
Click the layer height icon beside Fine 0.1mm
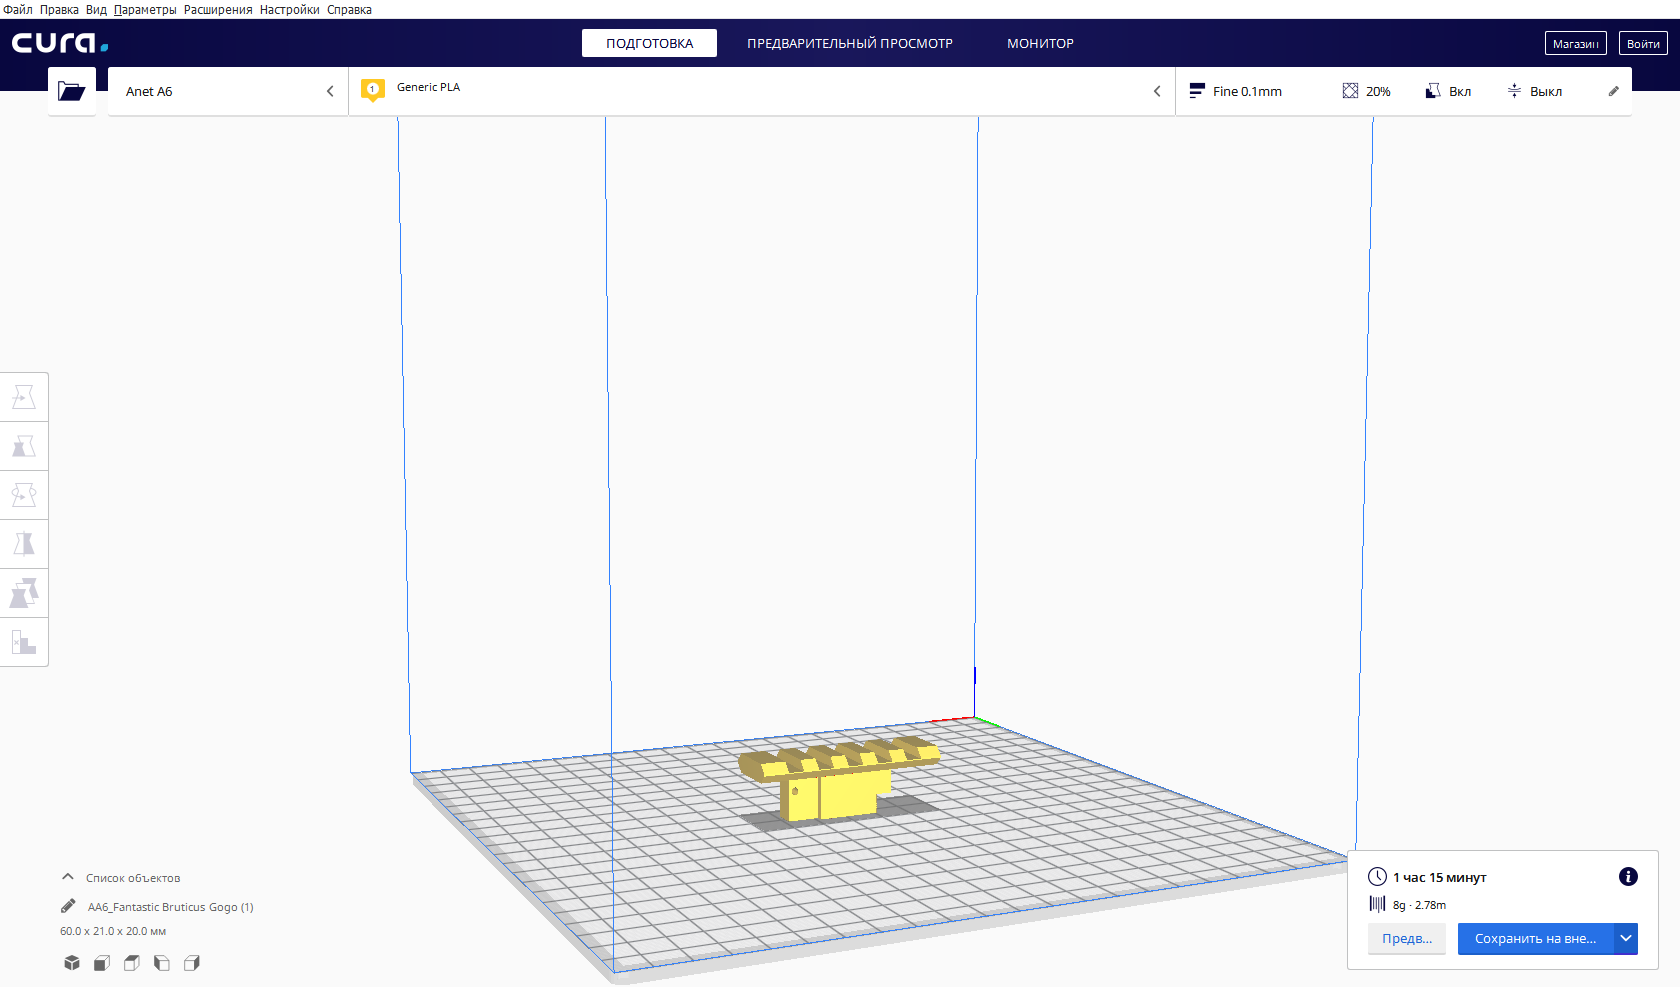(x=1196, y=91)
